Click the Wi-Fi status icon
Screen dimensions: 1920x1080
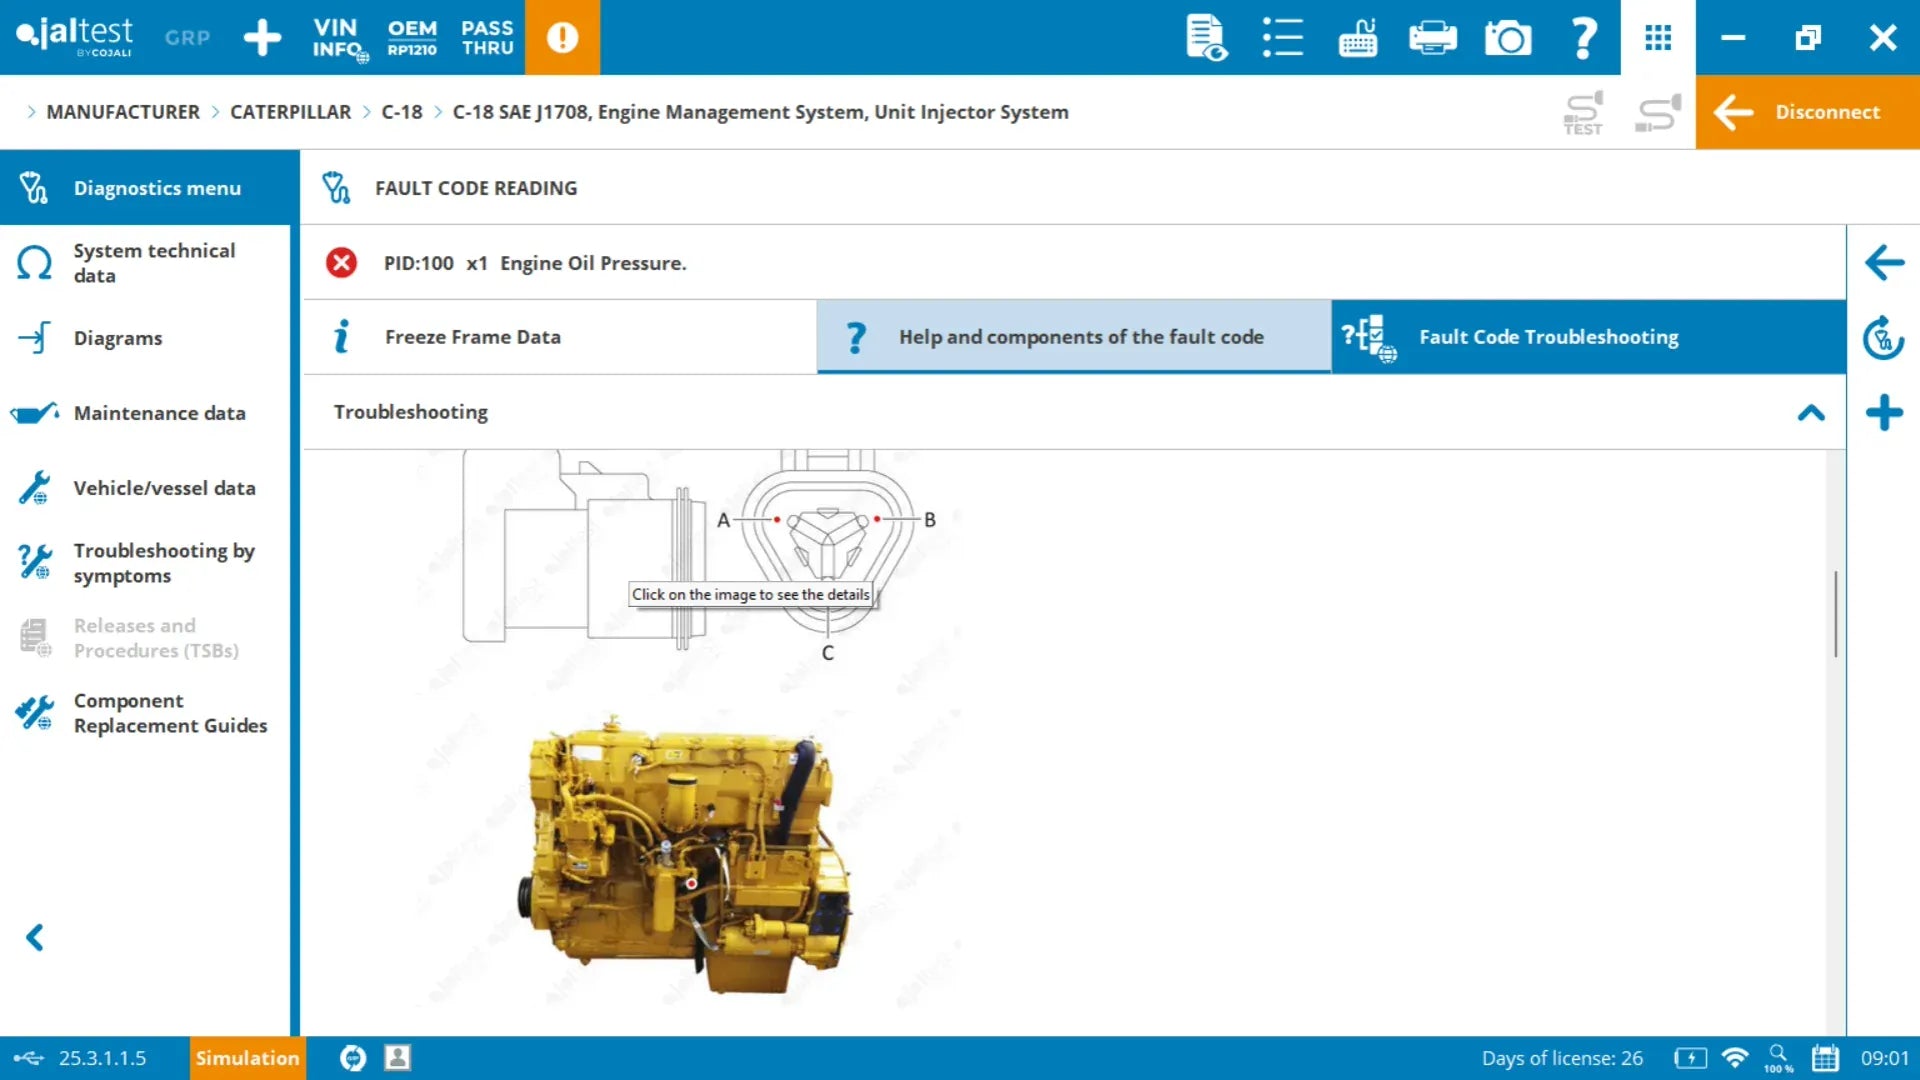pos(1735,1058)
